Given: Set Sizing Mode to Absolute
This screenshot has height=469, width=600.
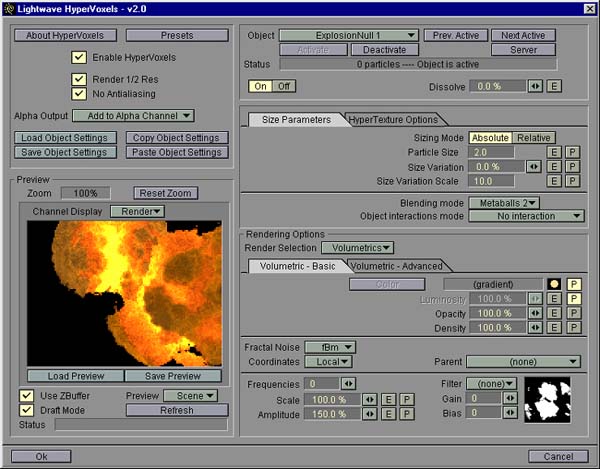Looking at the screenshot, I should 490,138.
